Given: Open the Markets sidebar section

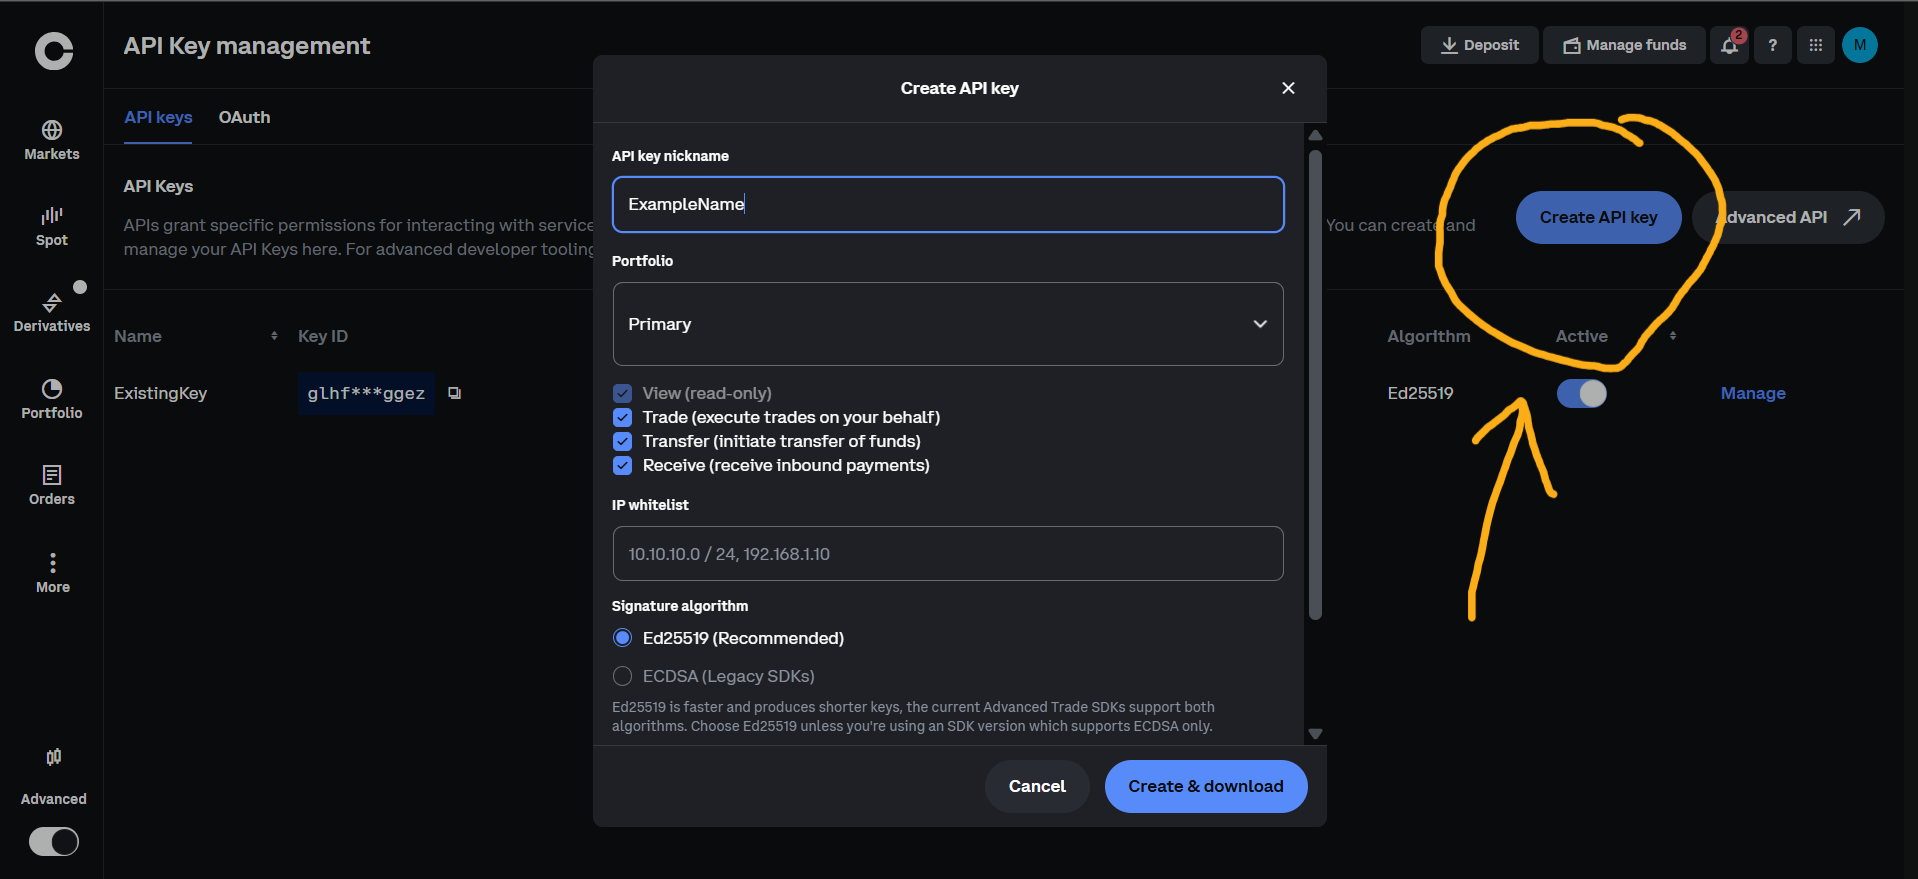Looking at the screenshot, I should click(x=52, y=141).
